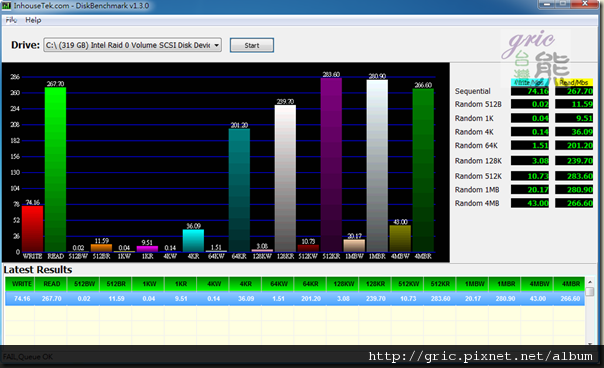Screen dimensions: 604x368
Task: Select Random 128K write value 3.08
Action: click(530, 161)
